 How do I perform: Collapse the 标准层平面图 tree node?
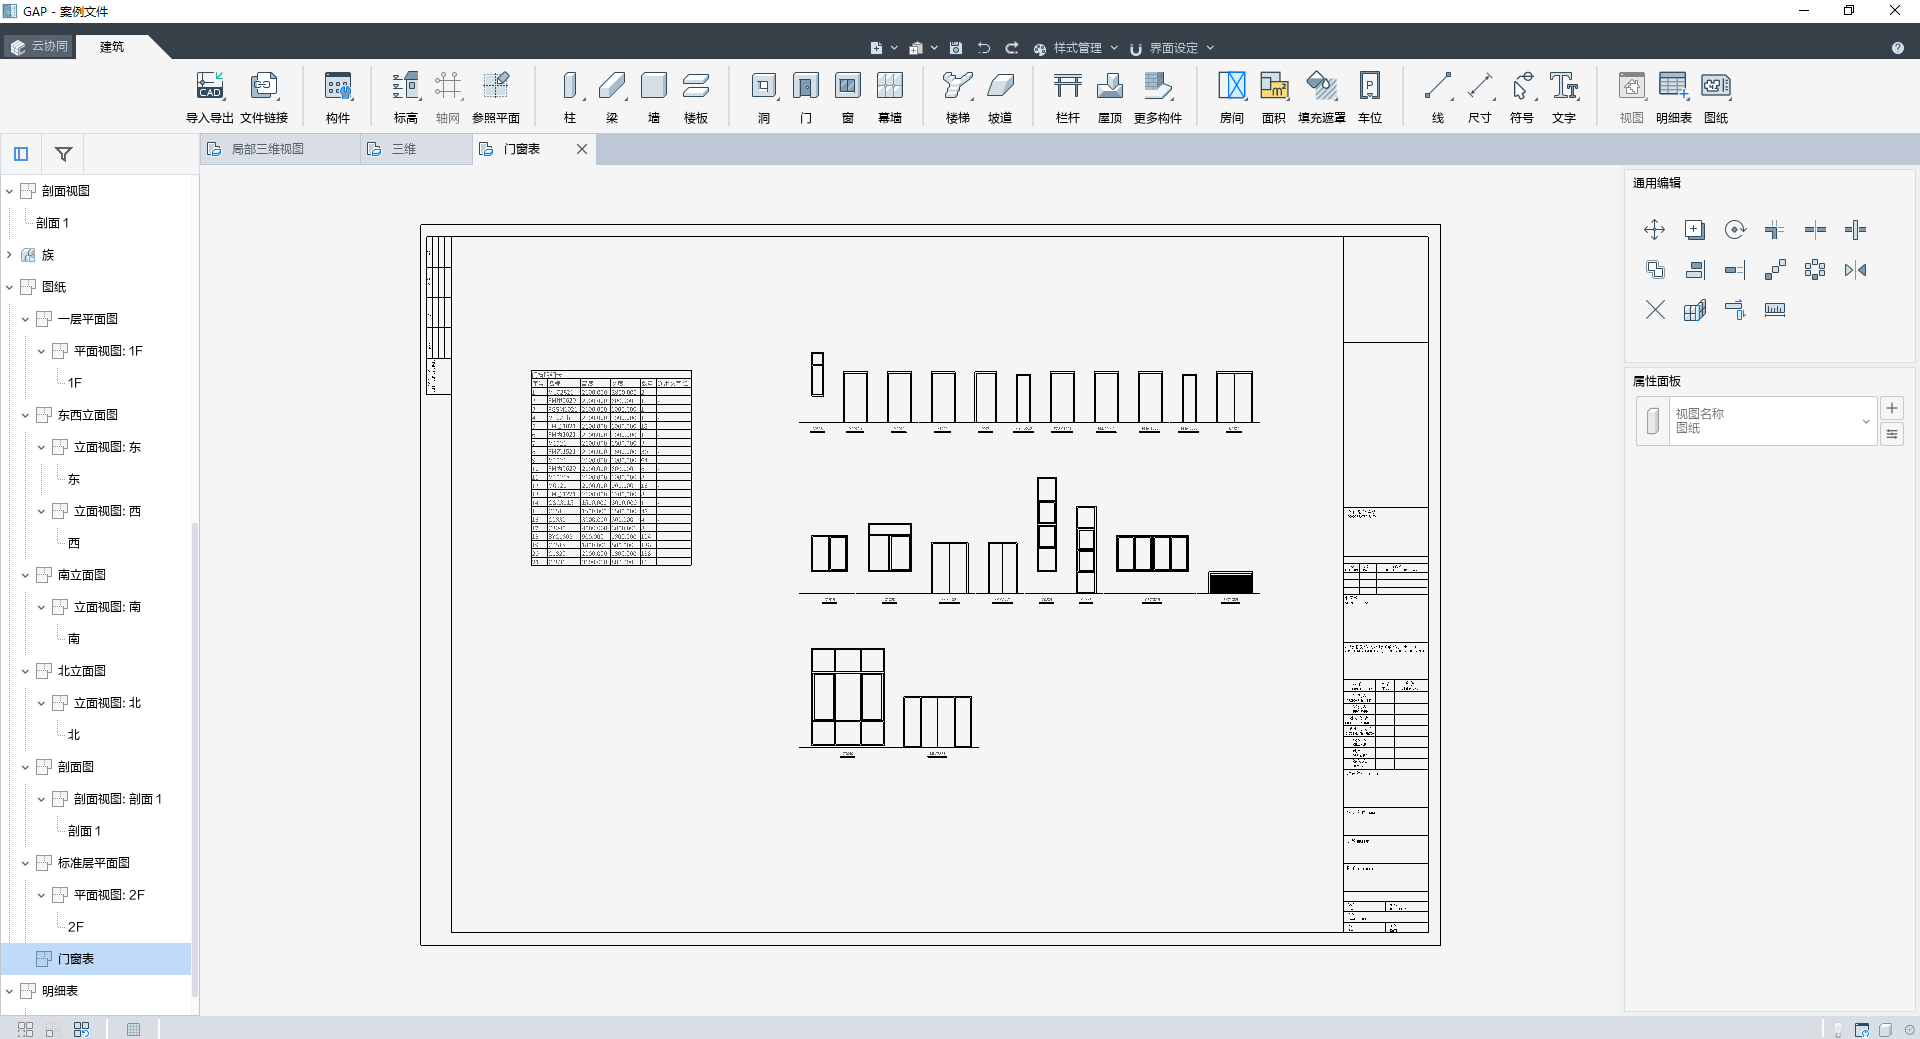pos(25,863)
